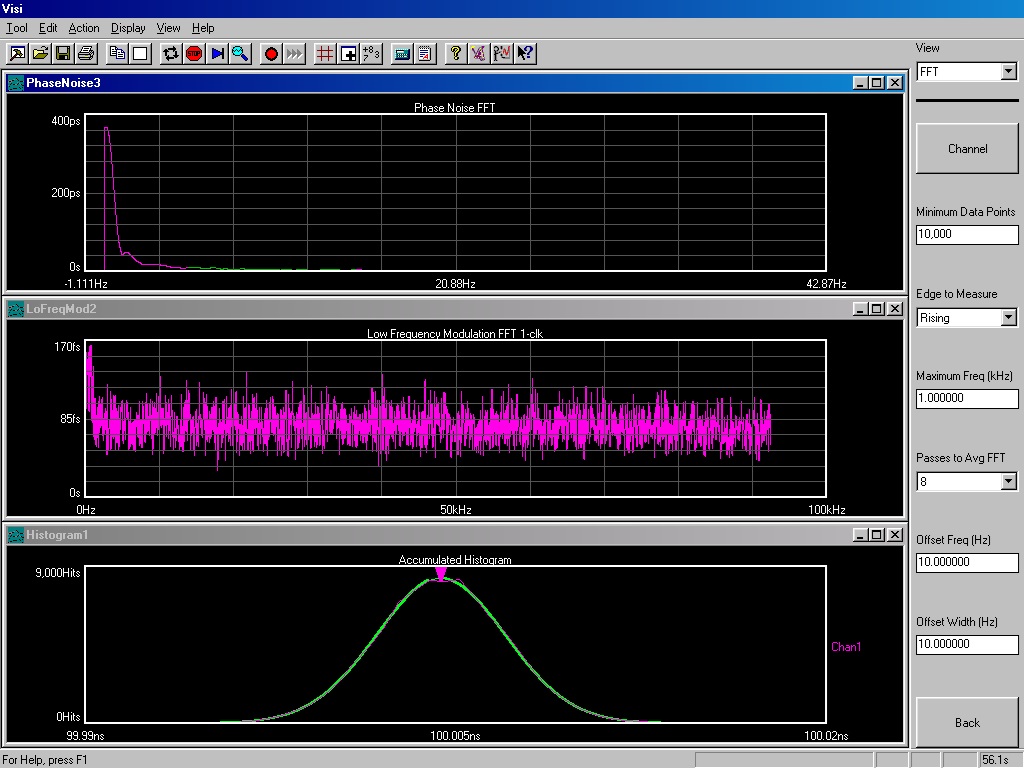Close the Histogram1 window
Image resolution: width=1024 pixels, height=768 pixels.
point(895,535)
